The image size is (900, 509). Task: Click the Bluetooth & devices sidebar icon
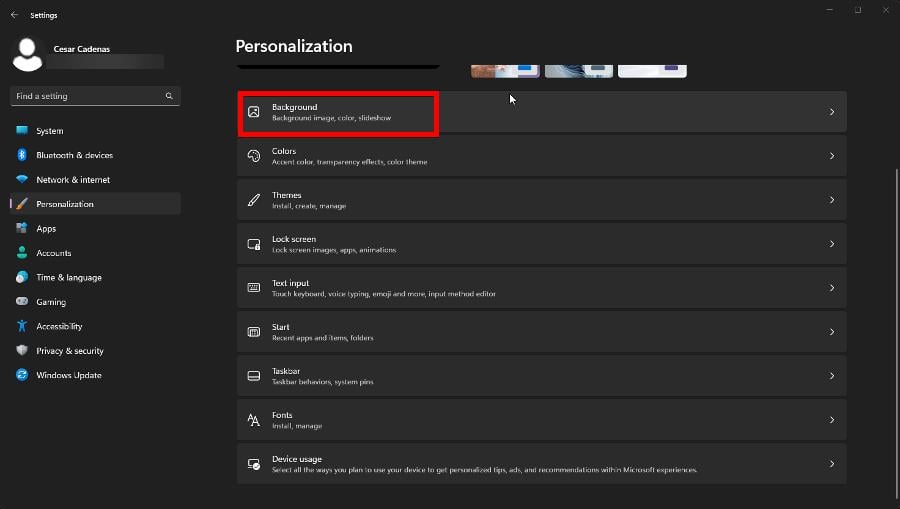click(22, 155)
